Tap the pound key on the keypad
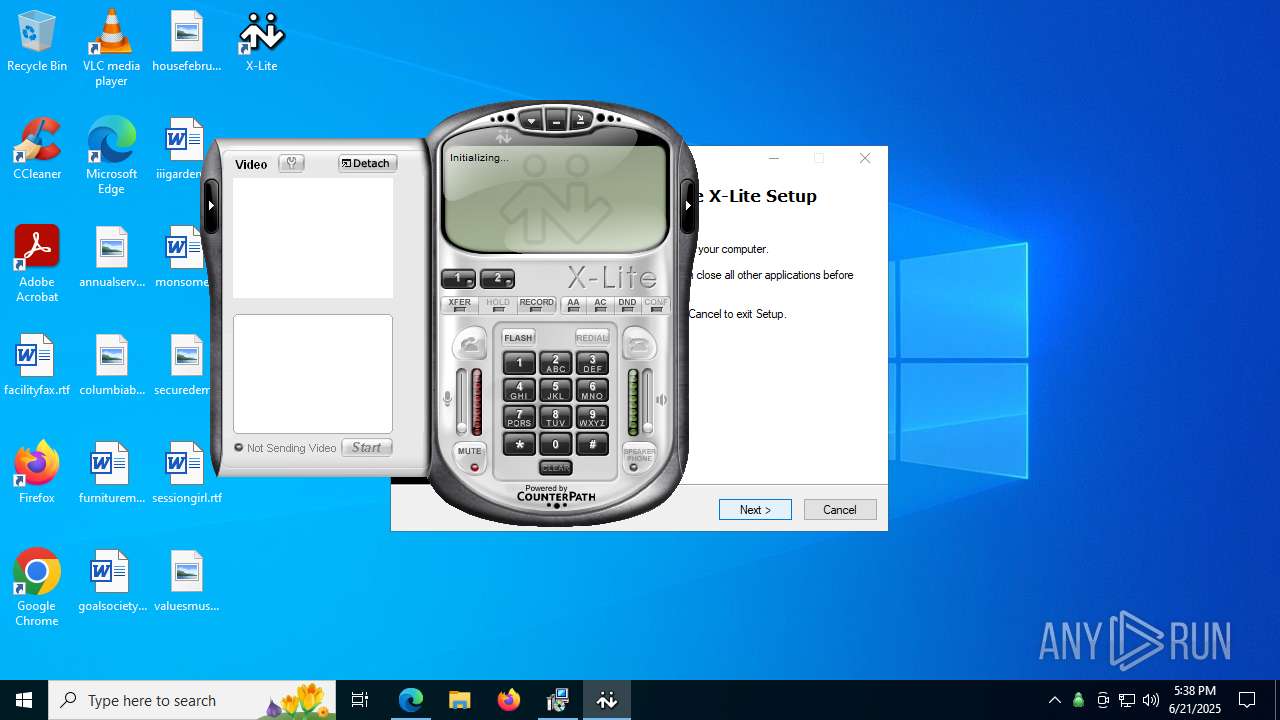The height and width of the screenshot is (720, 1280). [x=592, y=445]
